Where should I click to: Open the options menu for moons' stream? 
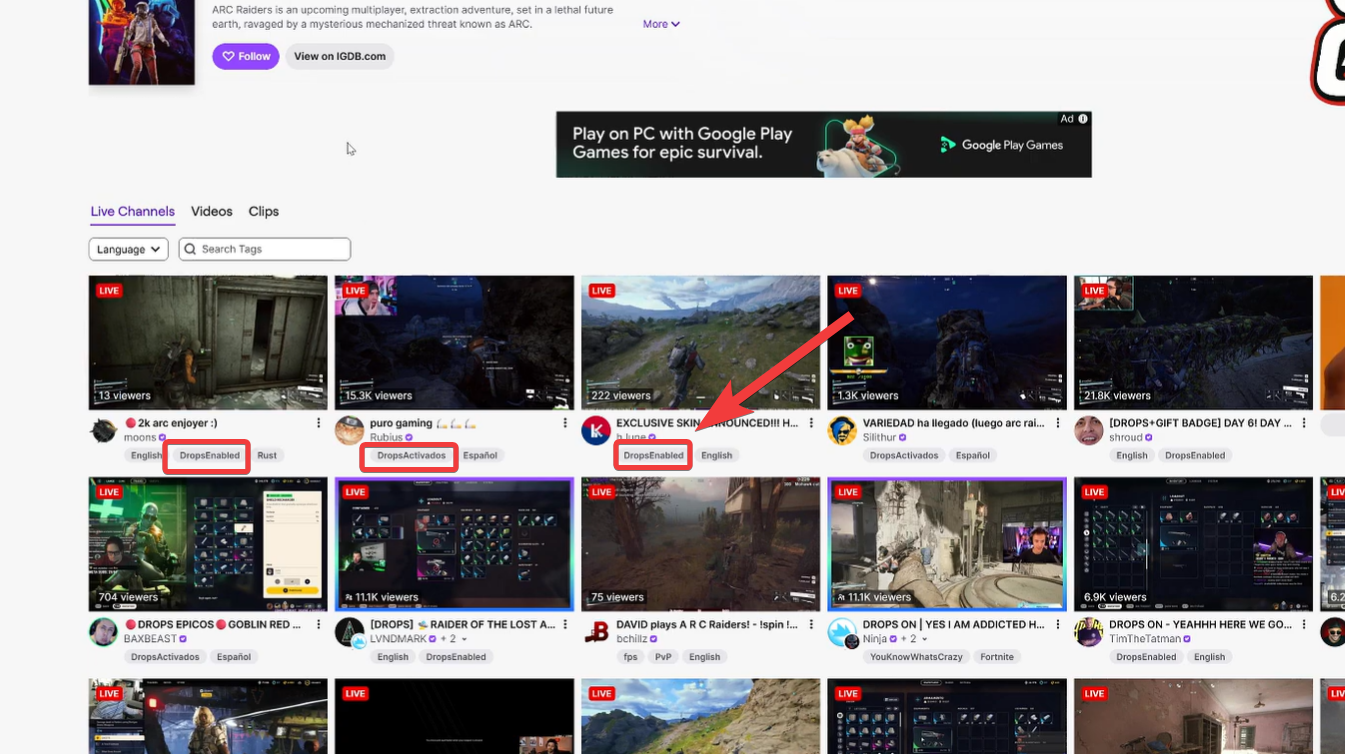(319, 423)
